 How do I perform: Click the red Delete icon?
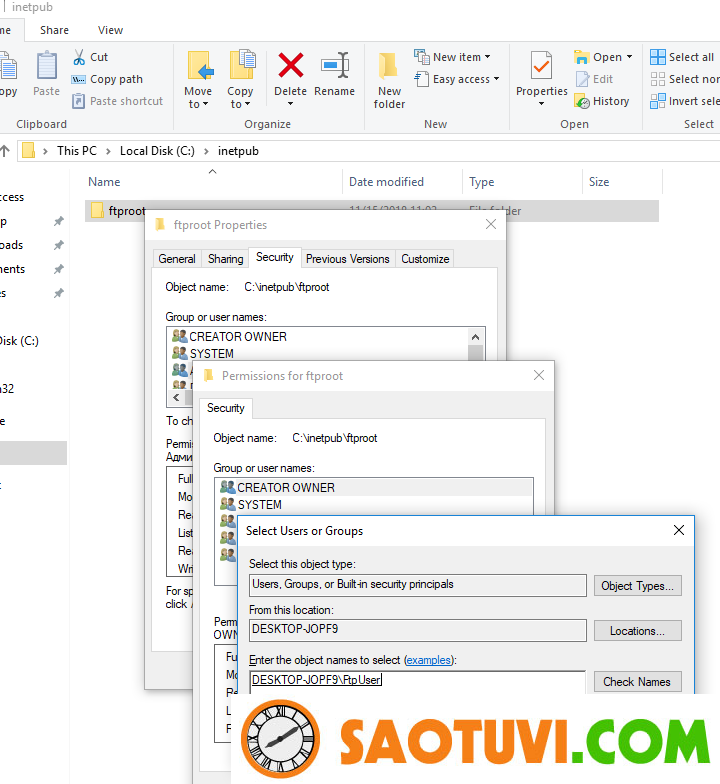(x=290, y=65)
